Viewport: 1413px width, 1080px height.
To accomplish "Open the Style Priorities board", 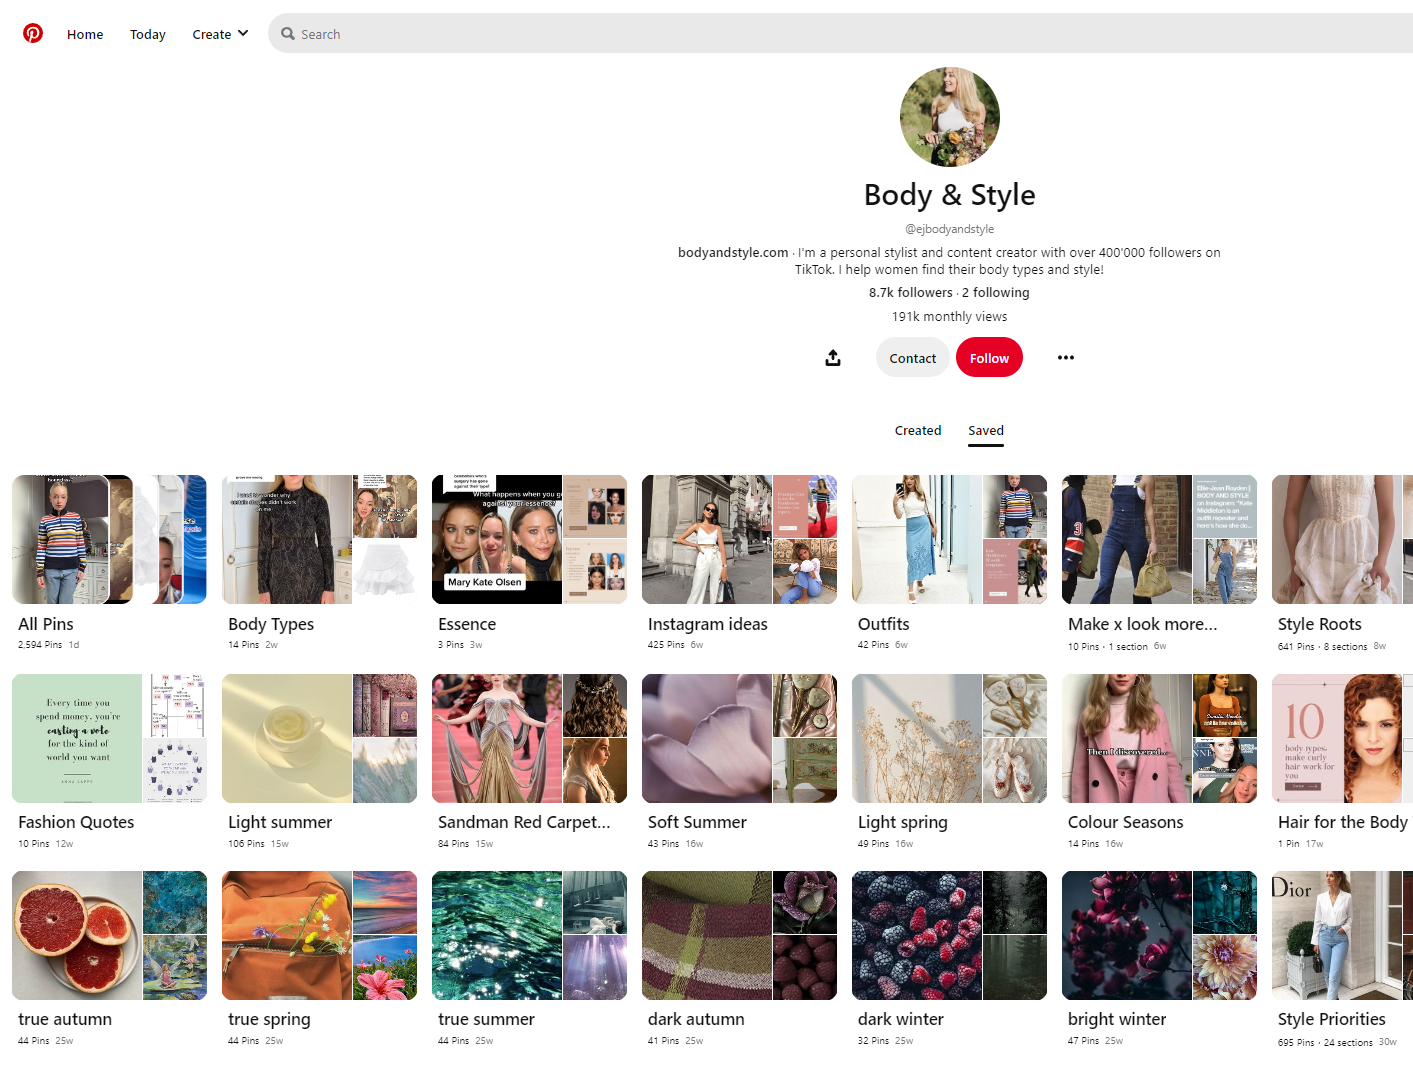I will pyautogui.click(x=1341, y=935).
